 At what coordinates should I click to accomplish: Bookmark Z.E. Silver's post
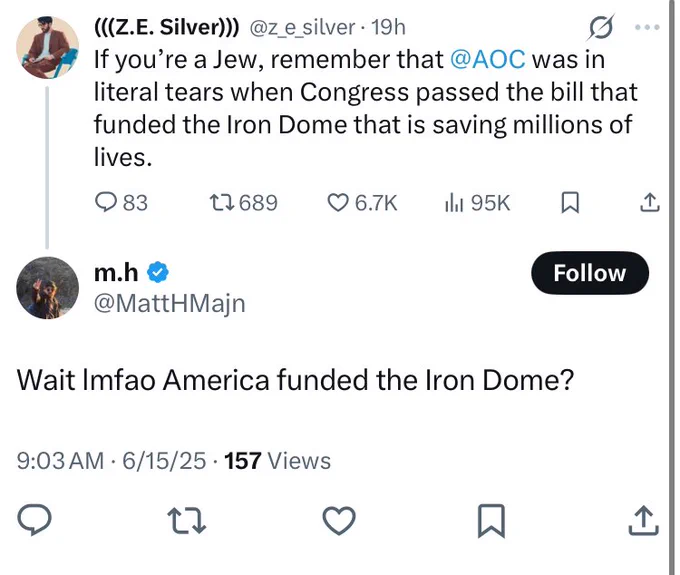[x=570, y=203]
